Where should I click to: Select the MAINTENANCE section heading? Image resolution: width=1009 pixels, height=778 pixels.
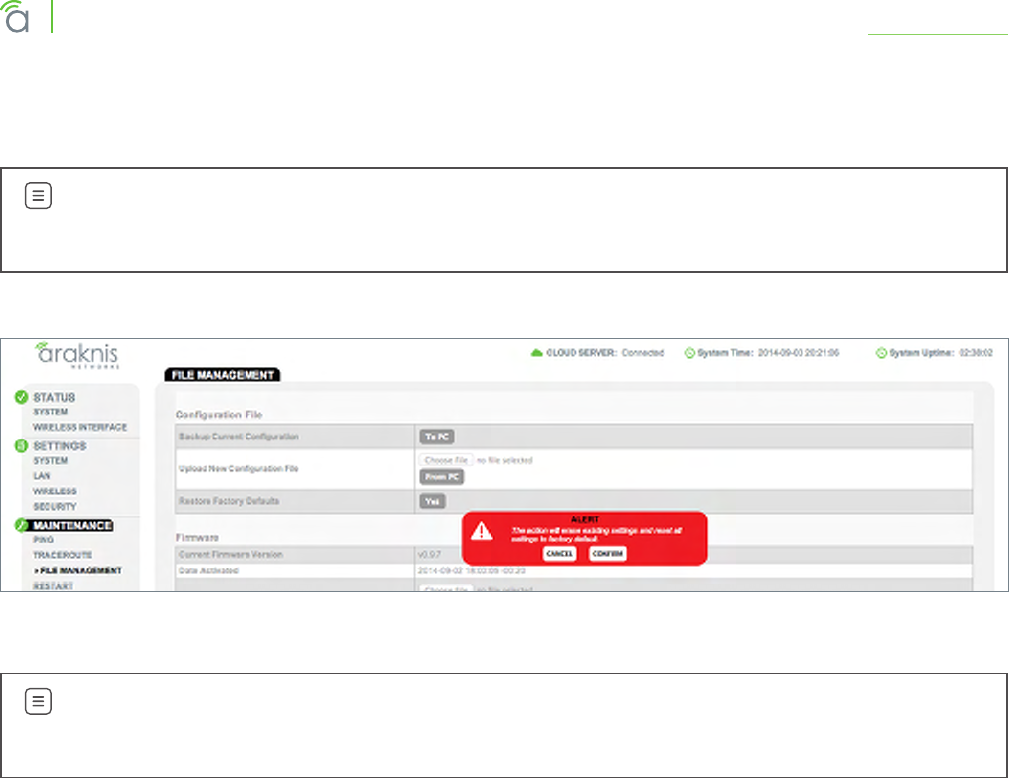pyautogui.click(x=73, y=526)
